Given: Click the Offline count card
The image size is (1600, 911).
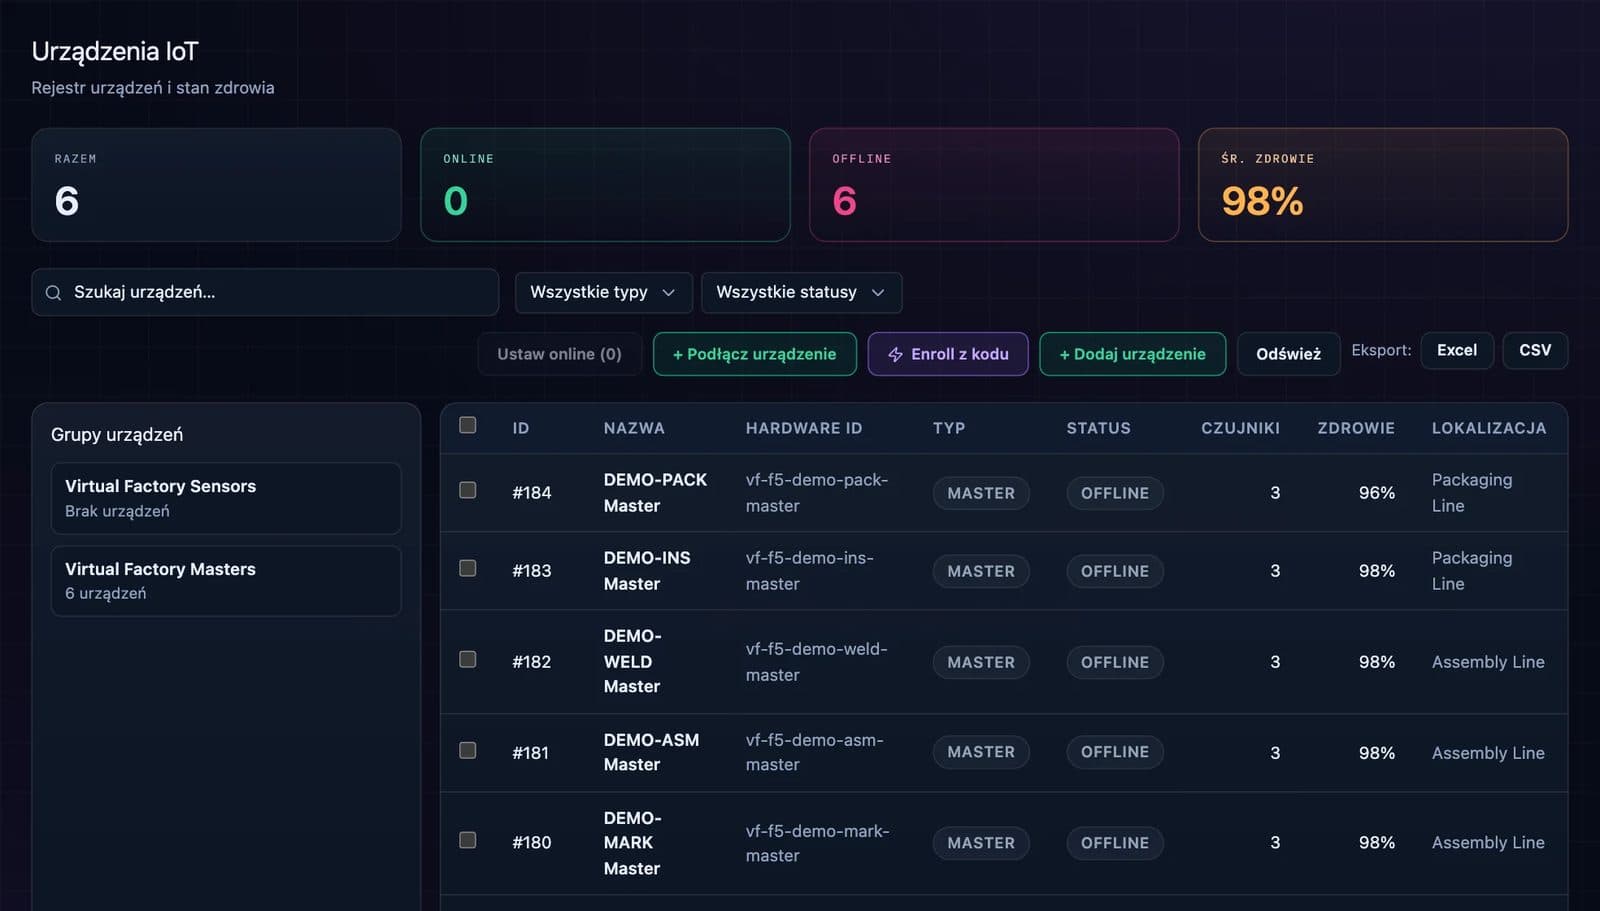Looking at the screenshot, I should [x=994, y=184].
